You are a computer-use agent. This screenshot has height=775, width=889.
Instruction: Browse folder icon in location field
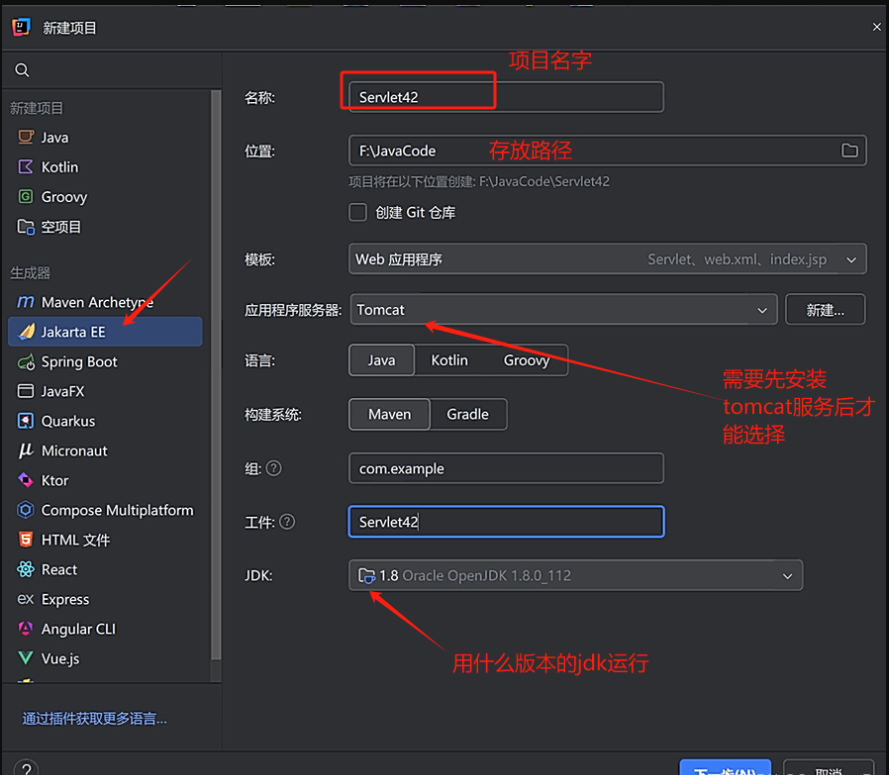(x=849, y=150)
